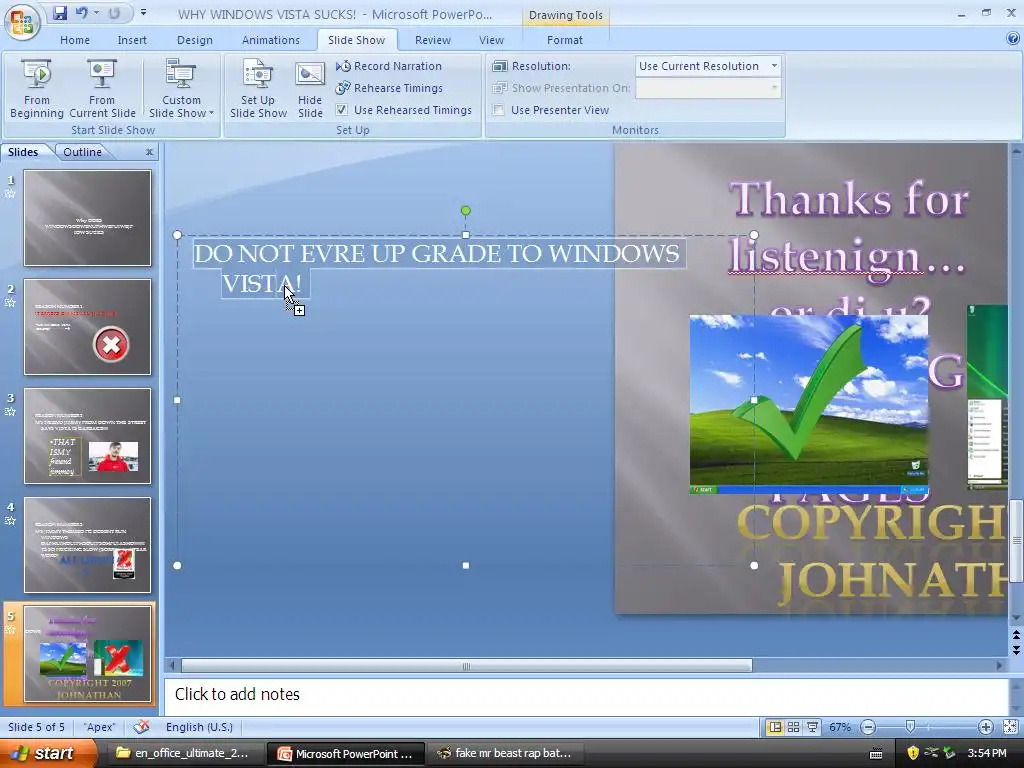This screenshot has height=768, width=1024.
Task: Select slide 2 thumbnail with red X
Action: [x=88, y=327]
